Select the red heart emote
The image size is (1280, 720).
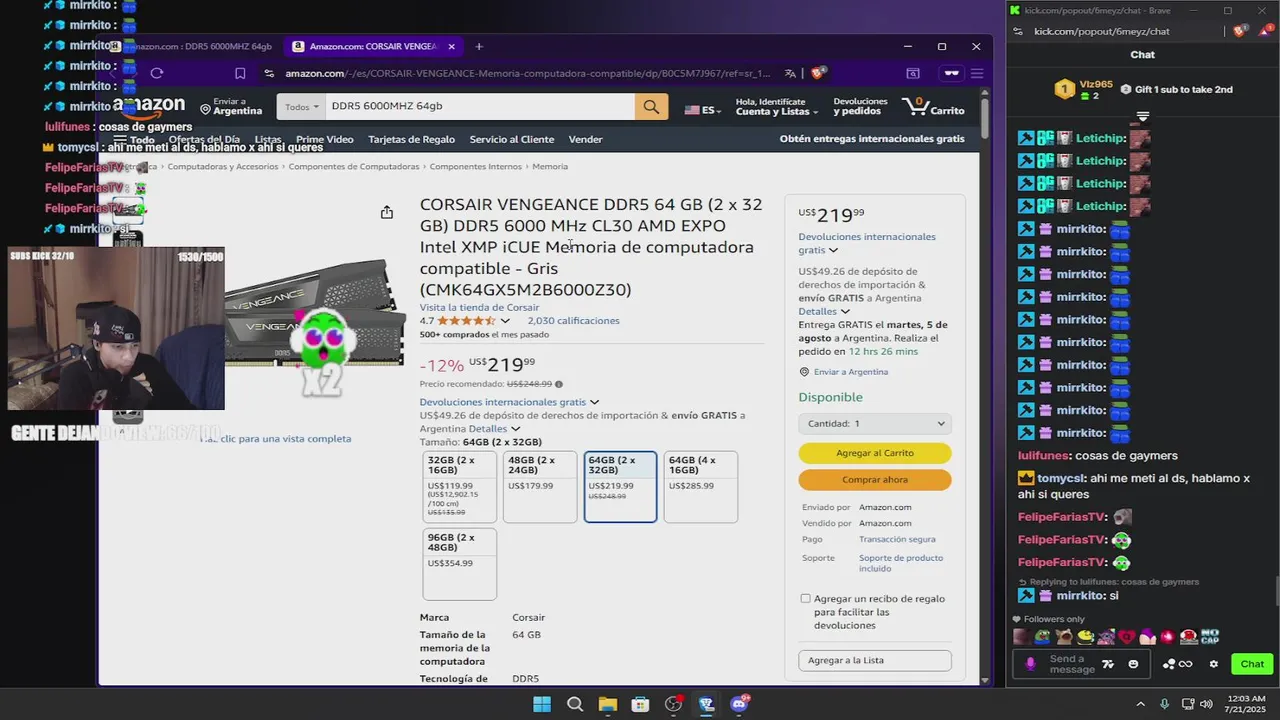click(1127, 636)
